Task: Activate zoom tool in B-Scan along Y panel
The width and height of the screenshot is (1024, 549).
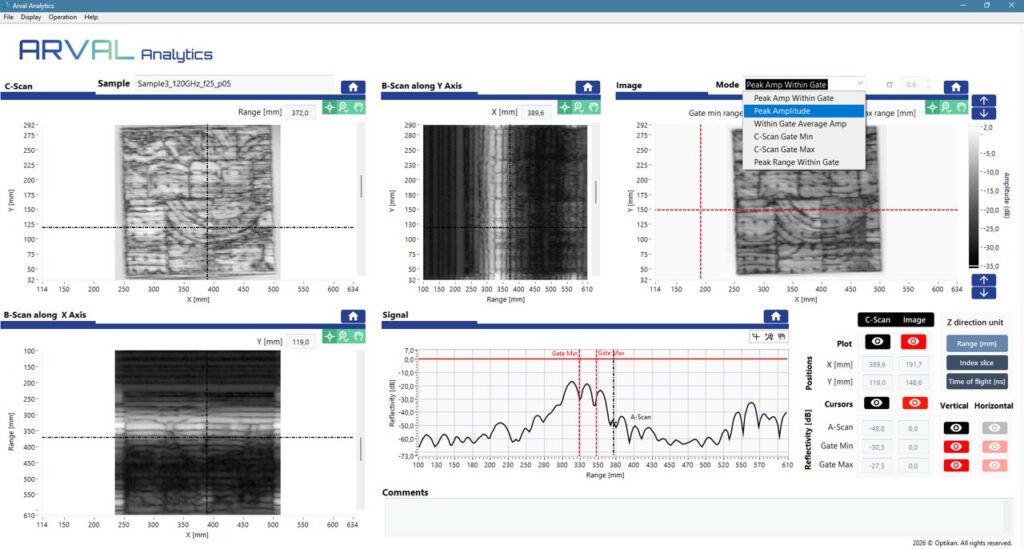Action: [x=579, y=107]
